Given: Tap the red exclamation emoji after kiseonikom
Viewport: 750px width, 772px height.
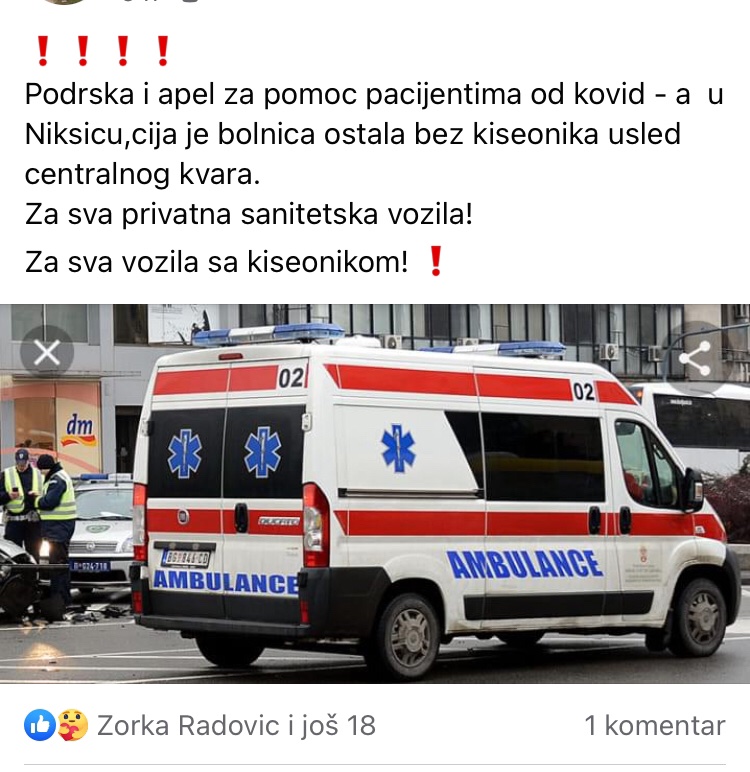Looking at the screenshot, I should pyautogui.click(x=436, y=261).
